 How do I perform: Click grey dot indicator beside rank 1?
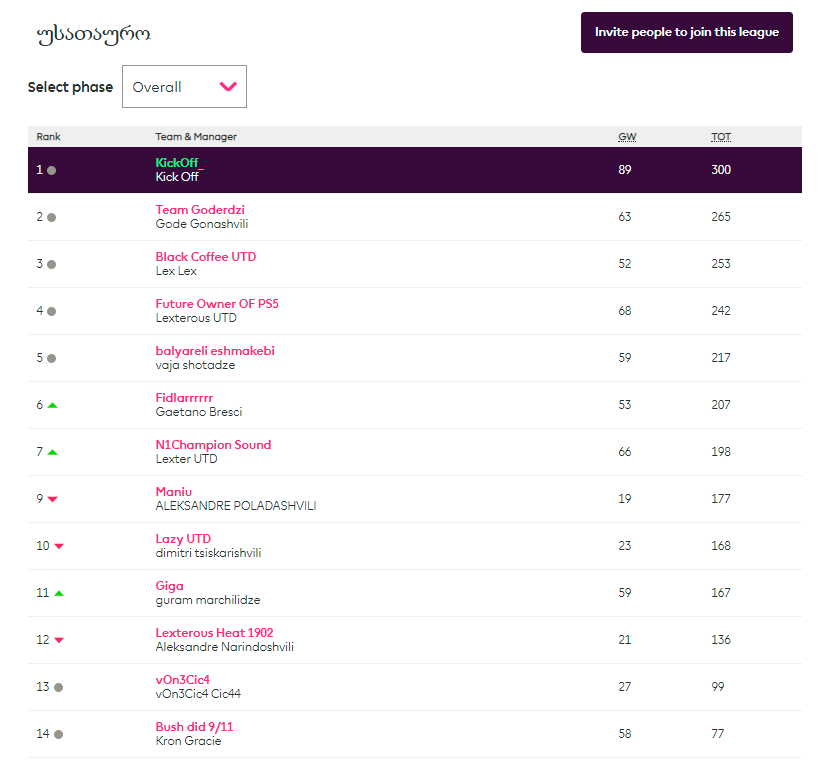[x=52, y=170]
